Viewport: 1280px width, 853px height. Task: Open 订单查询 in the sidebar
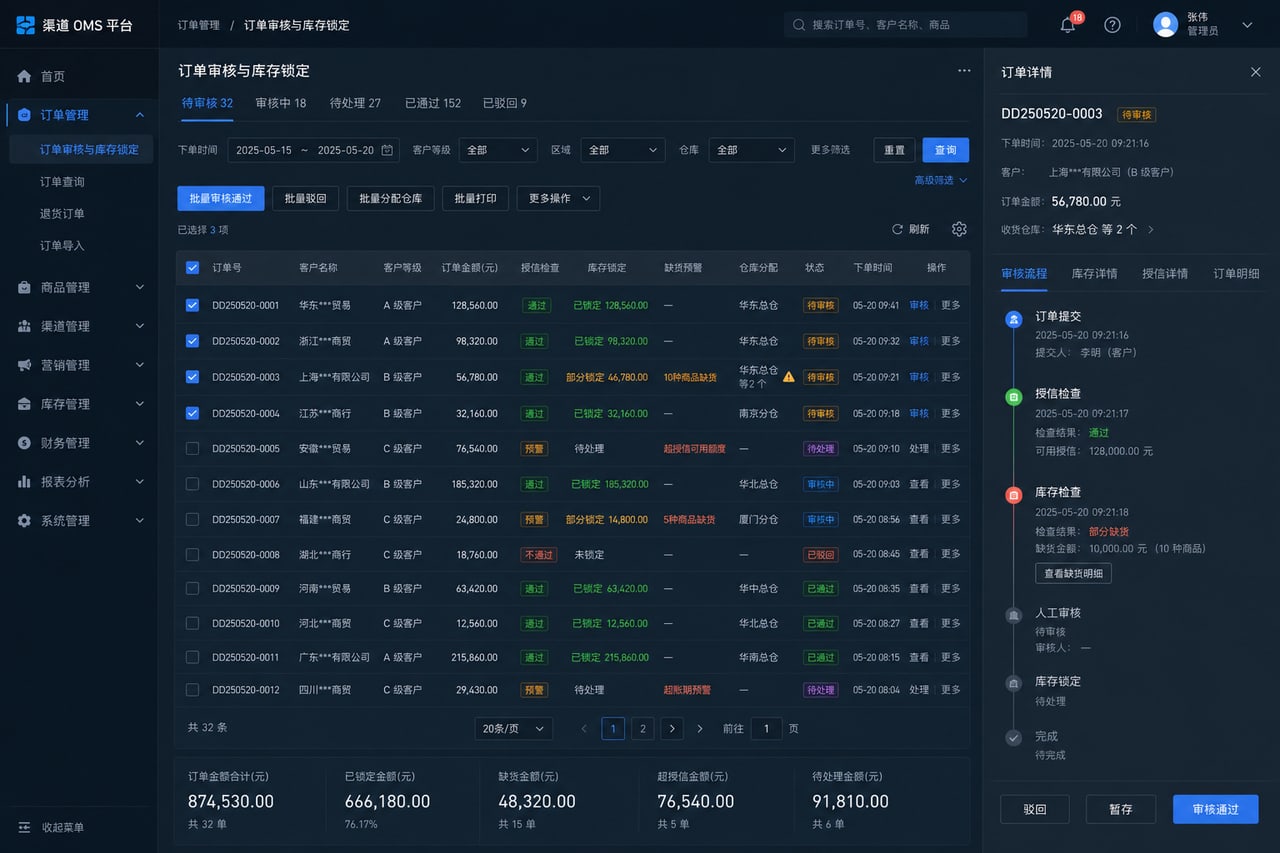pos(62,182)
